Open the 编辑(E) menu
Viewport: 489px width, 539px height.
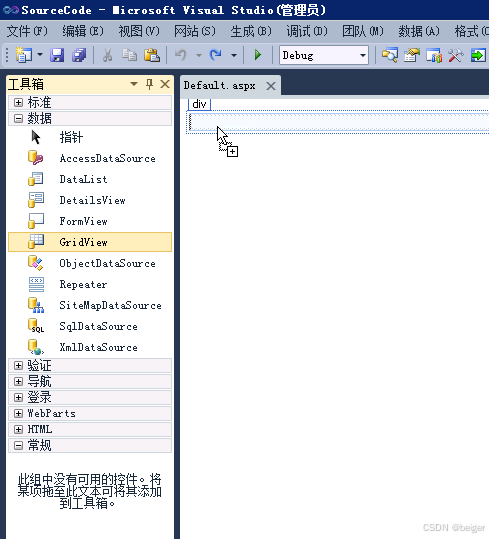point(83,31)
